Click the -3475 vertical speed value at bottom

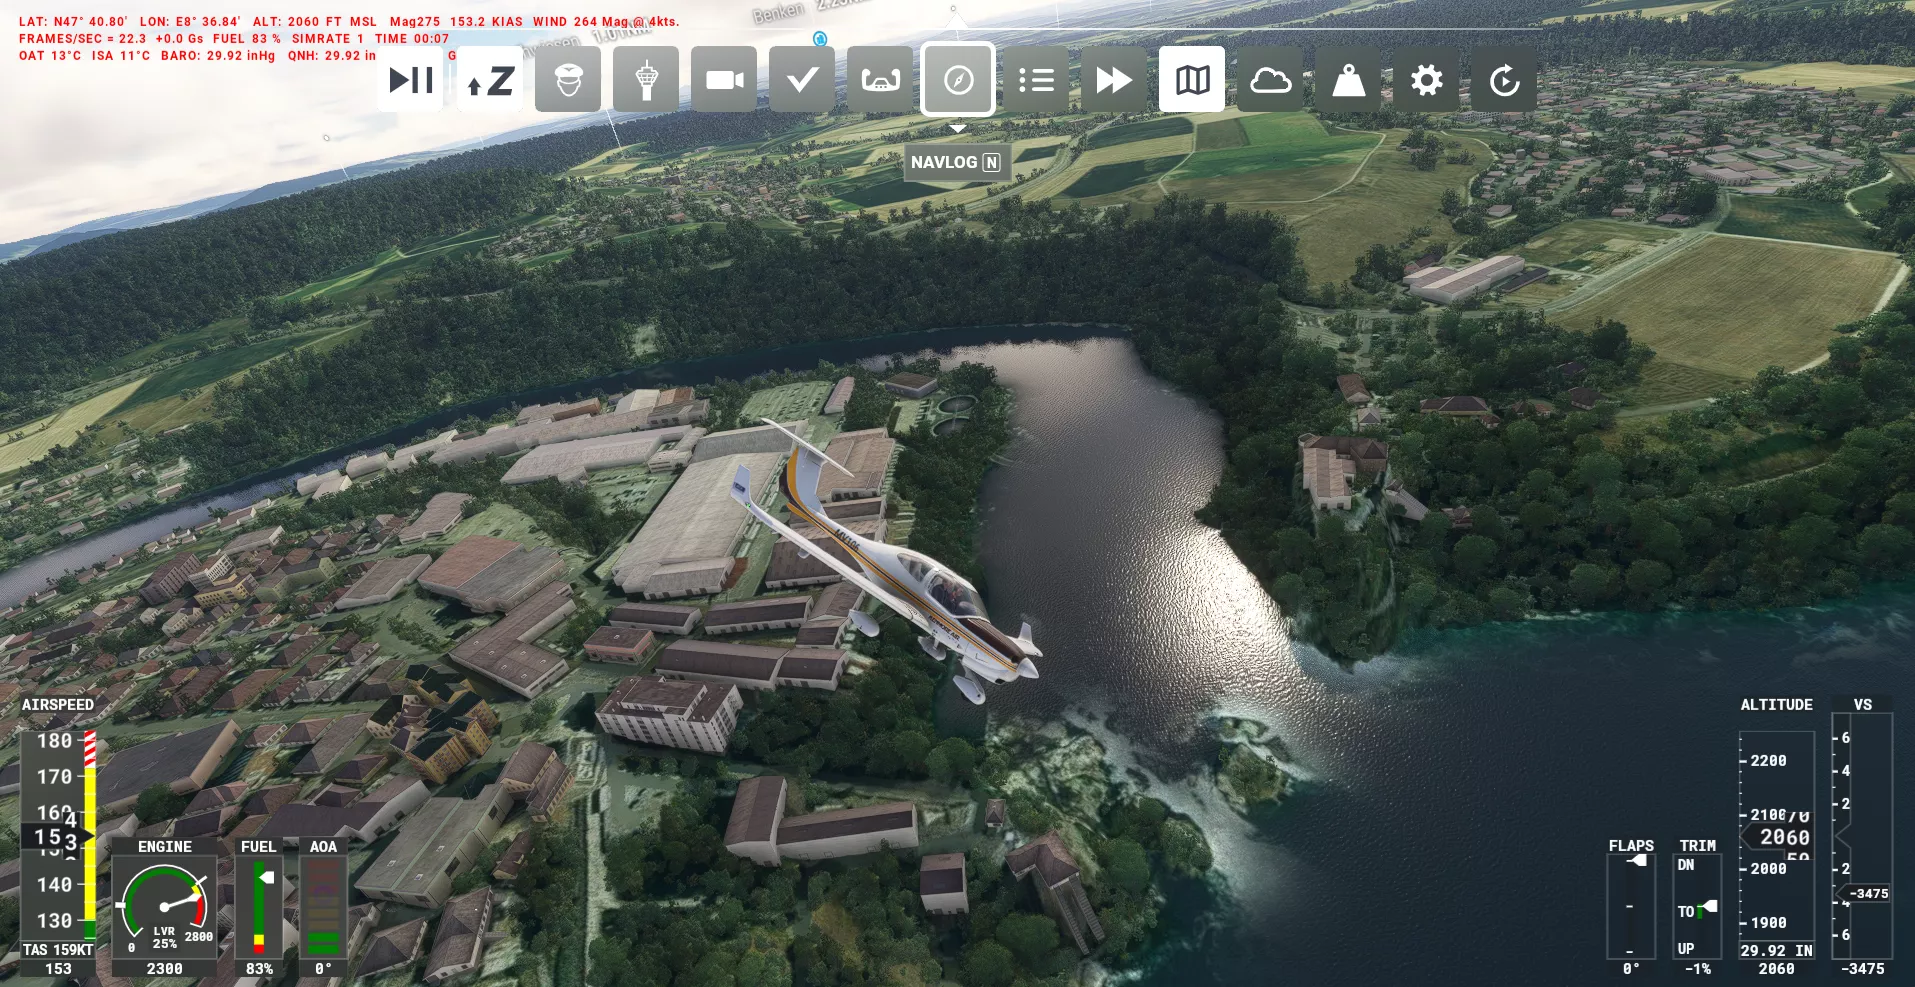click(1862, 969)
